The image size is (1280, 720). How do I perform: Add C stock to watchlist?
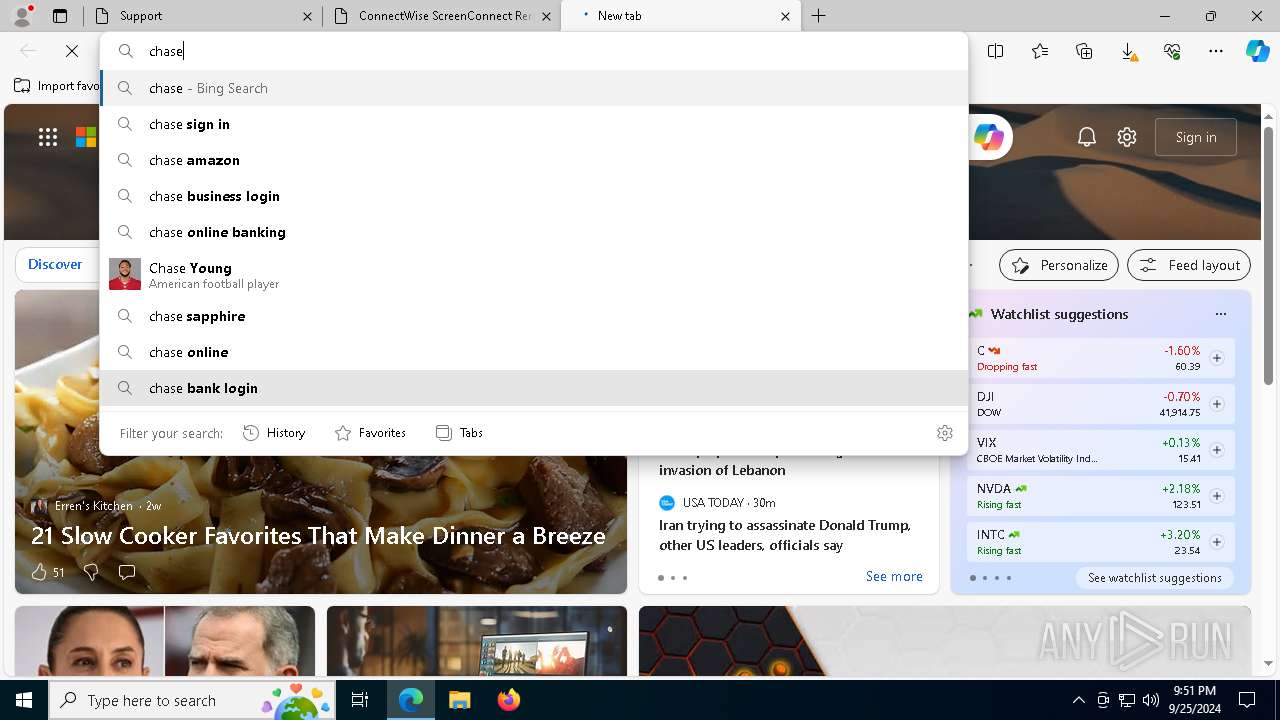pyautogui.click(x=1217, y=358)
